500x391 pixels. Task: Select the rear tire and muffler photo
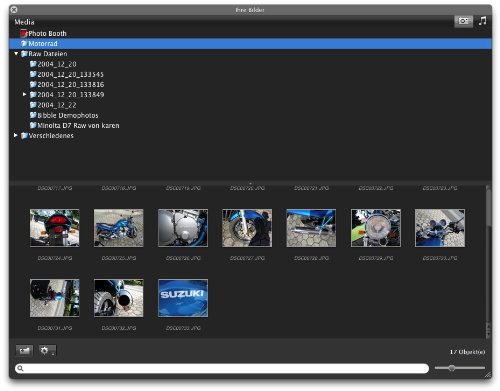point(119,298)
